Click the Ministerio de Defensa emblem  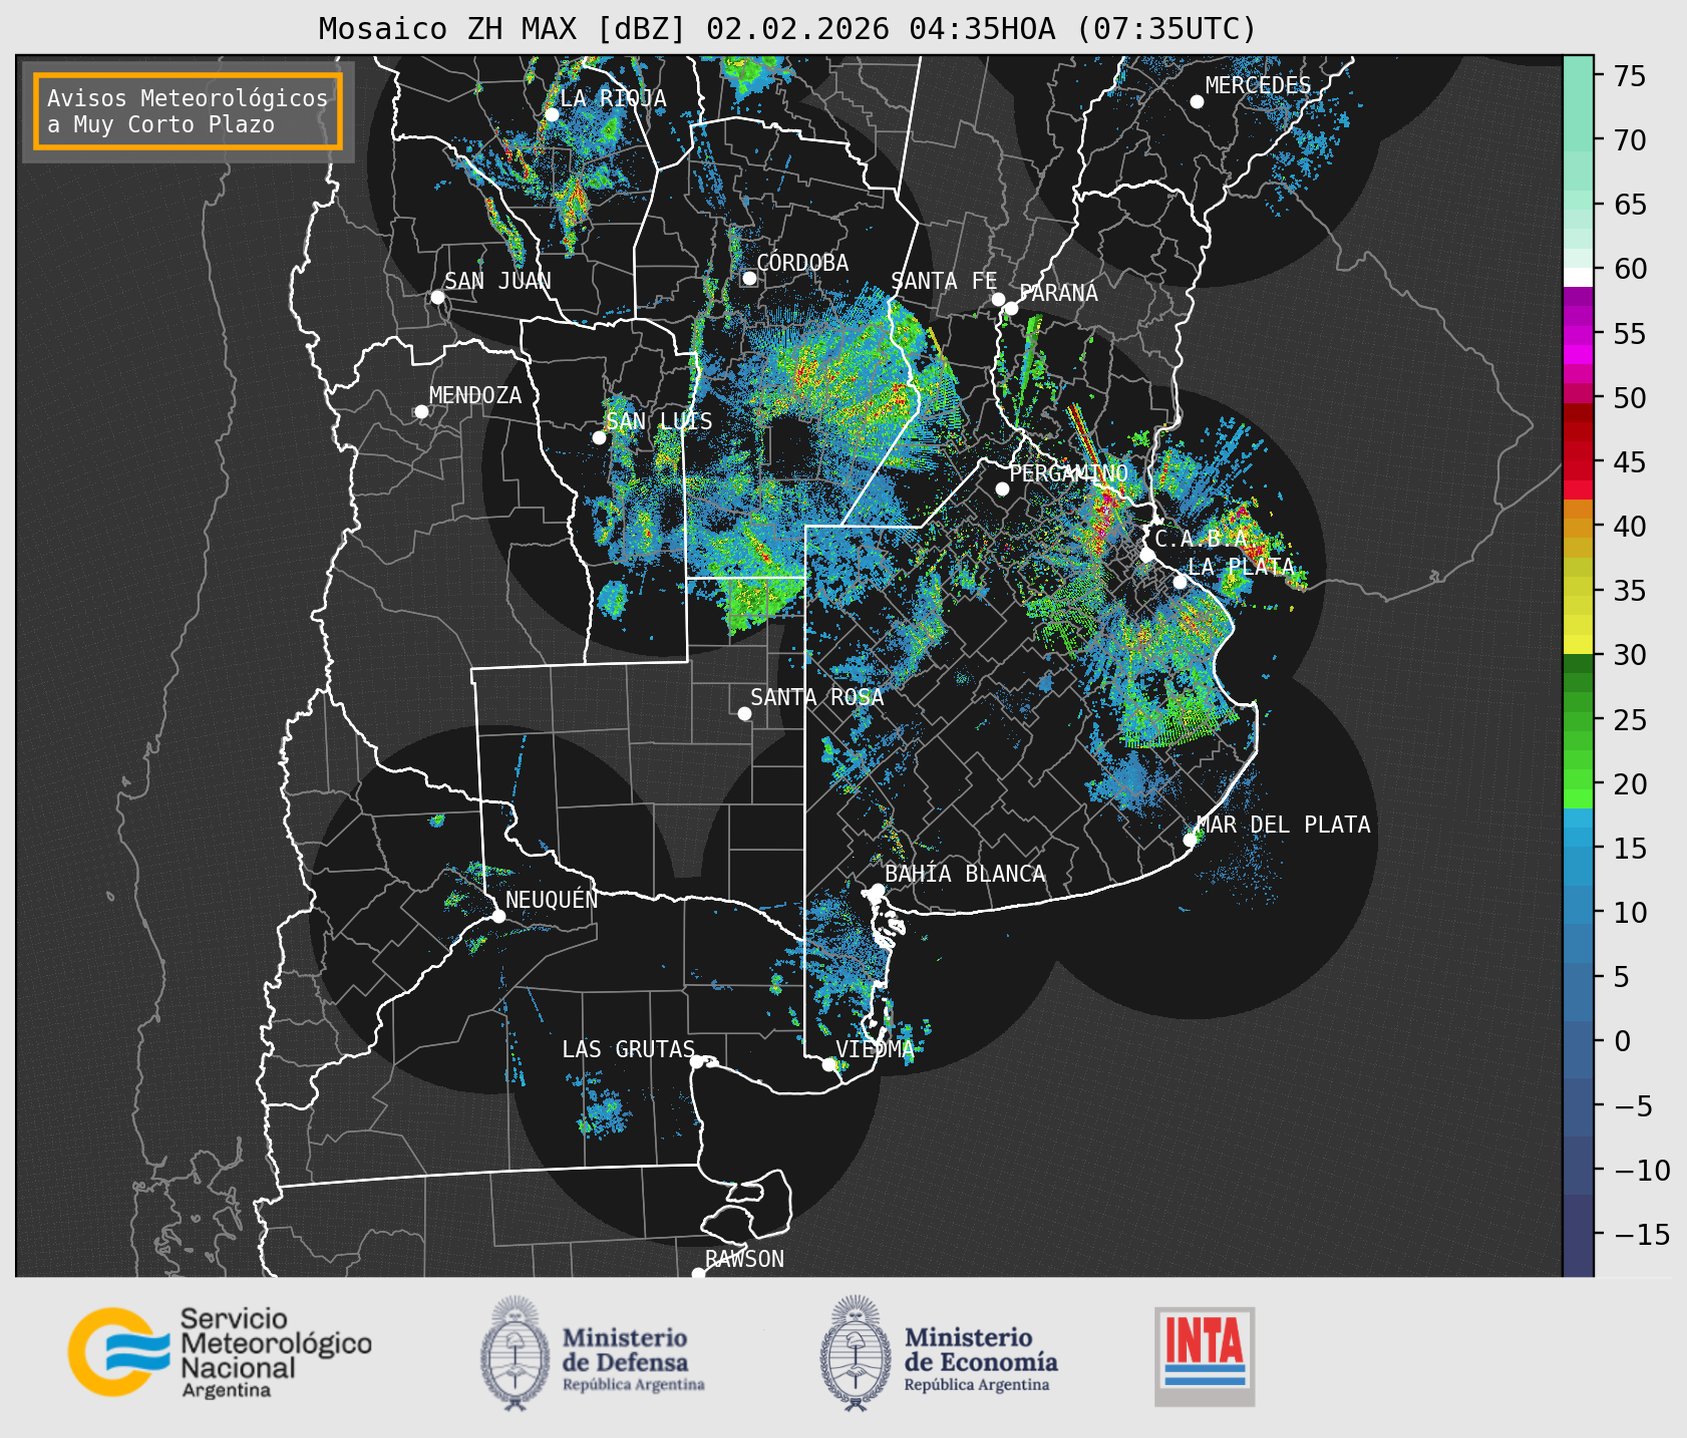point(515,1354)
